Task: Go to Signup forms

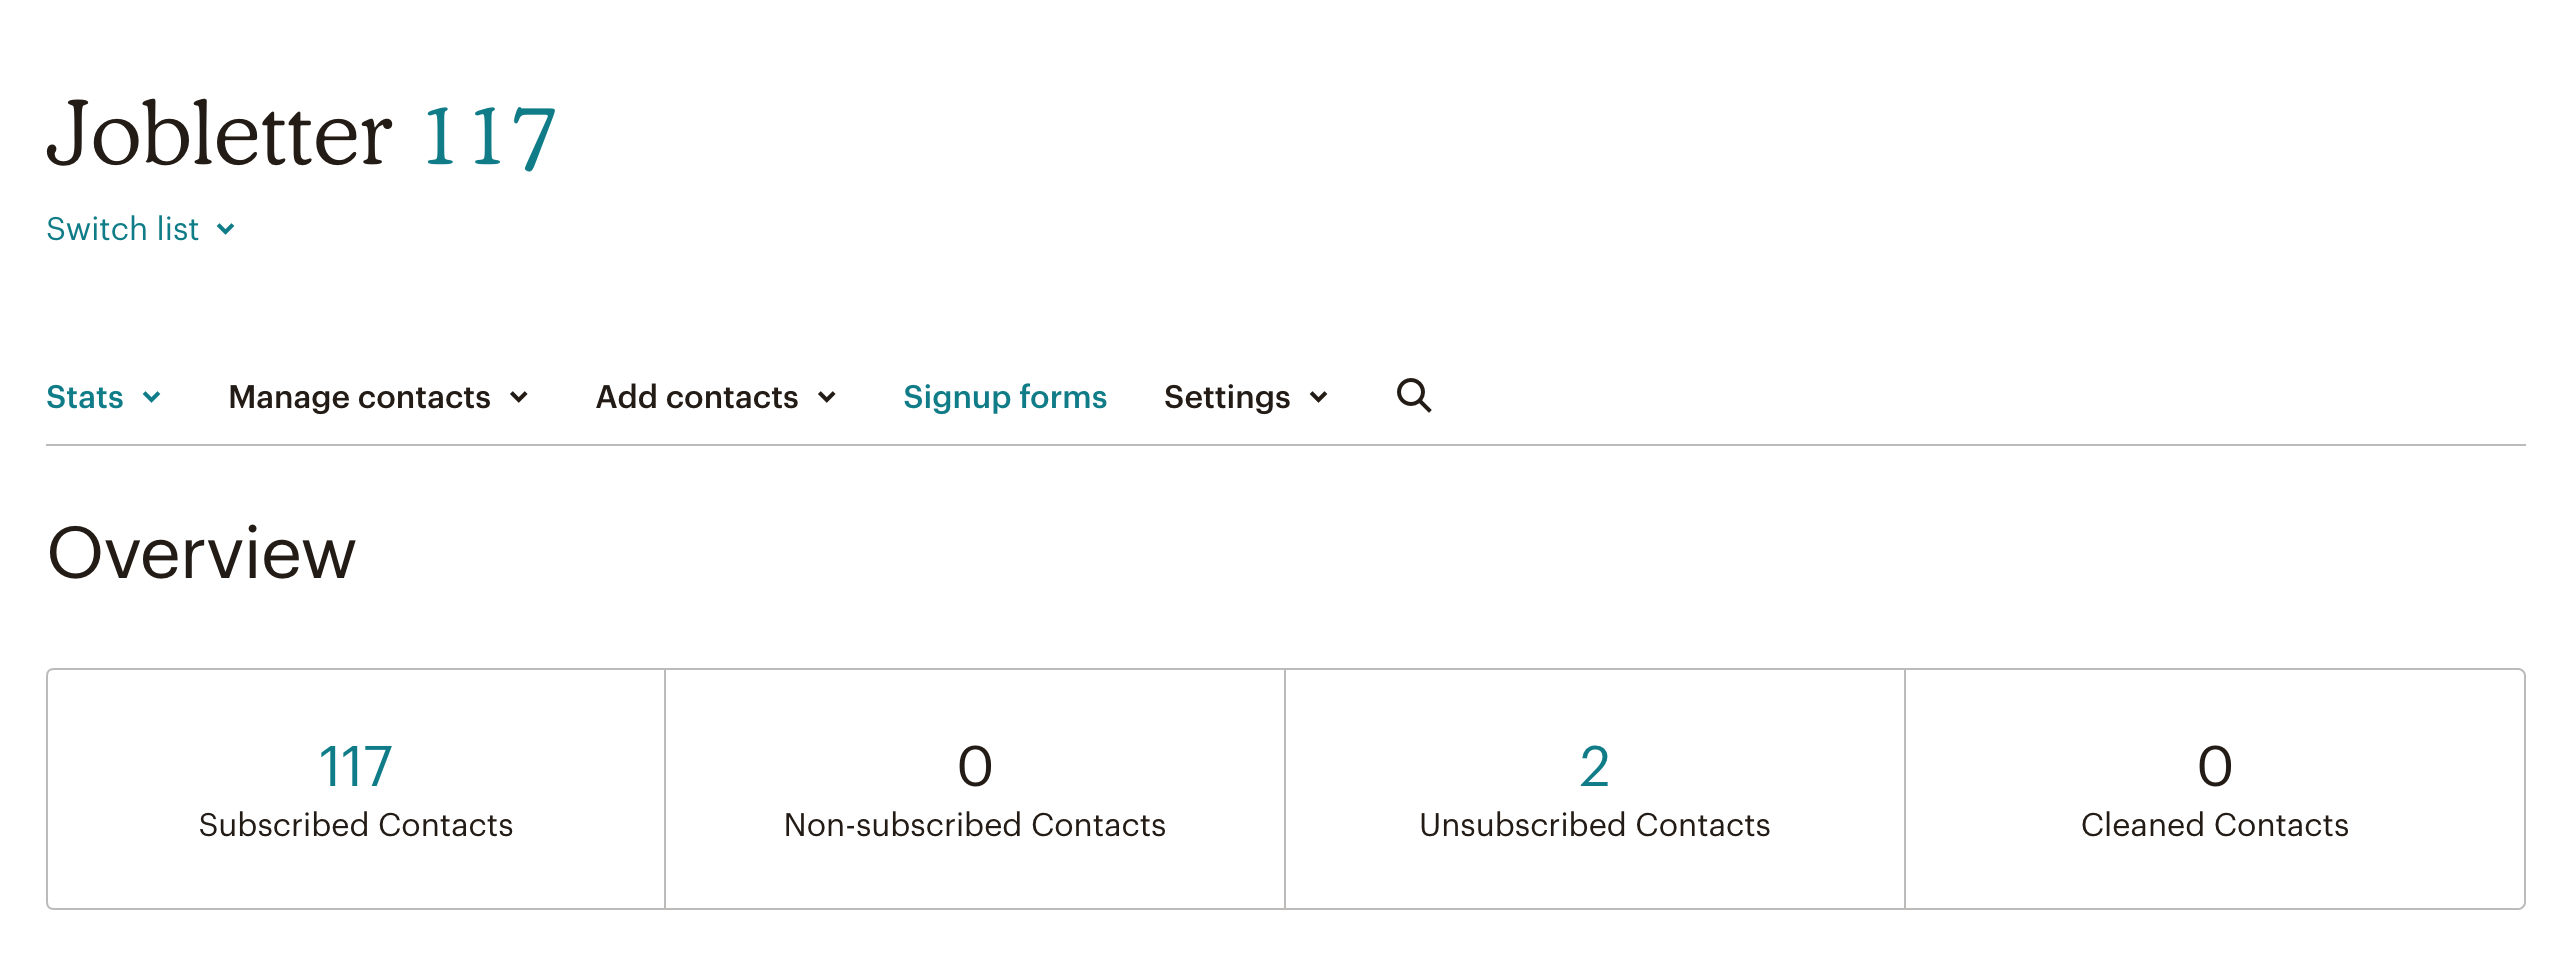Action: click(1005, 397)
